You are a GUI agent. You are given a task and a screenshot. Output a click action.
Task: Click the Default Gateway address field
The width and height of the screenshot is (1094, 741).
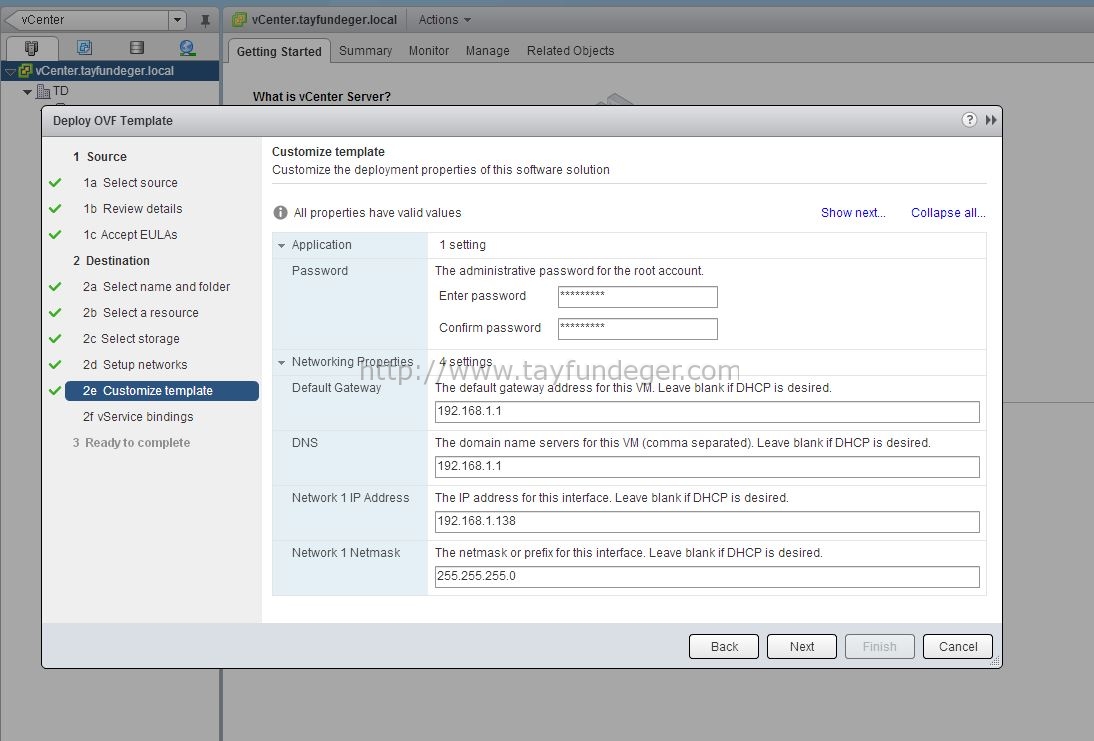click(707, 412)
